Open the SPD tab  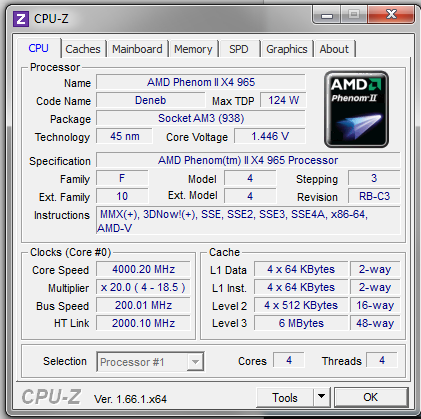click(239, 49)
